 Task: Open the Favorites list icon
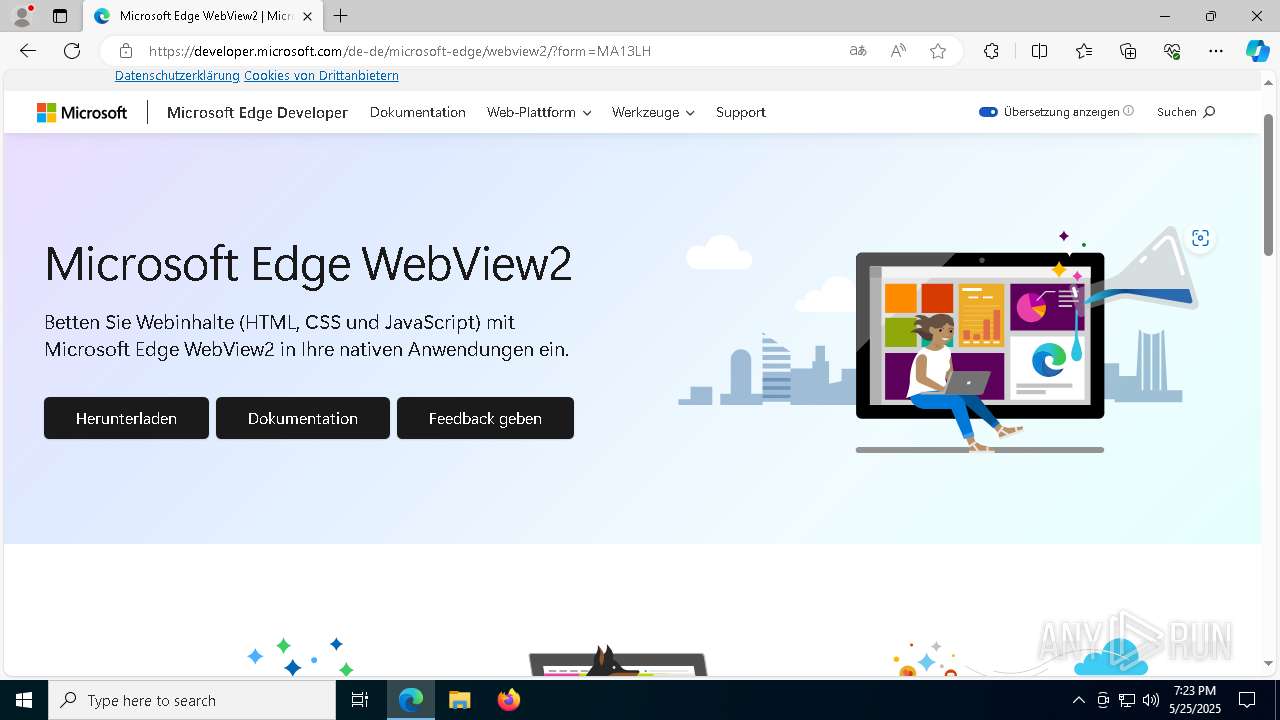point(1084,51)
